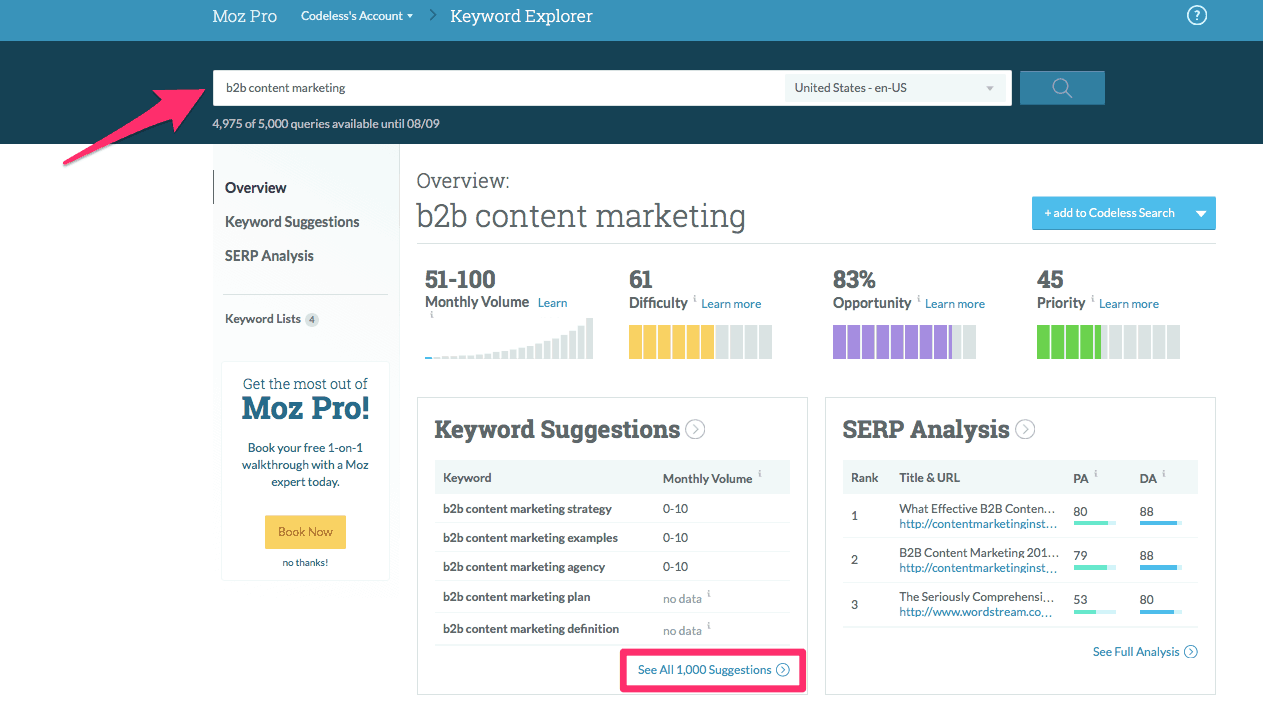The image size is (1263, 702).
Task: Select keyword b2b content marketing examples
Action: (530, 538)
